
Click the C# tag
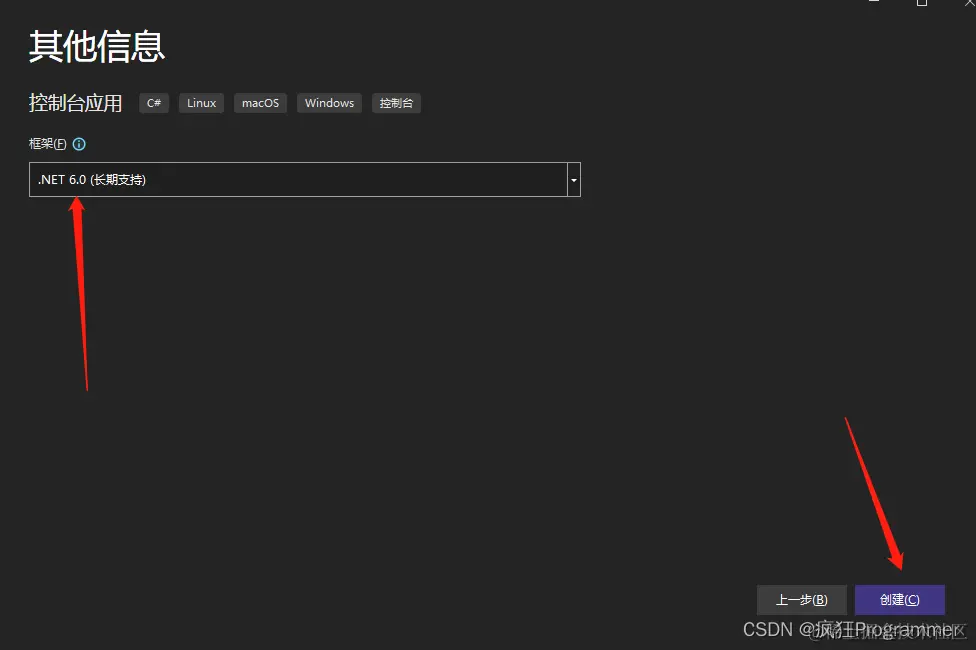click(x=154, y=103)
